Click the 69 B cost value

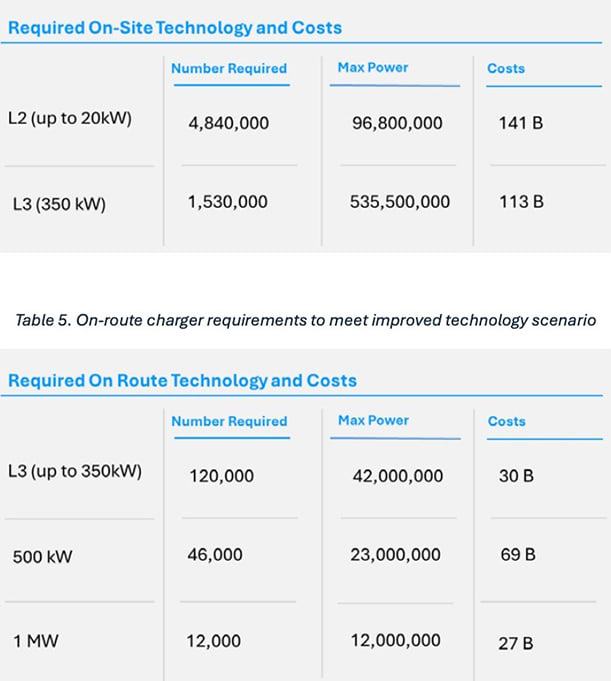point(516,554)
